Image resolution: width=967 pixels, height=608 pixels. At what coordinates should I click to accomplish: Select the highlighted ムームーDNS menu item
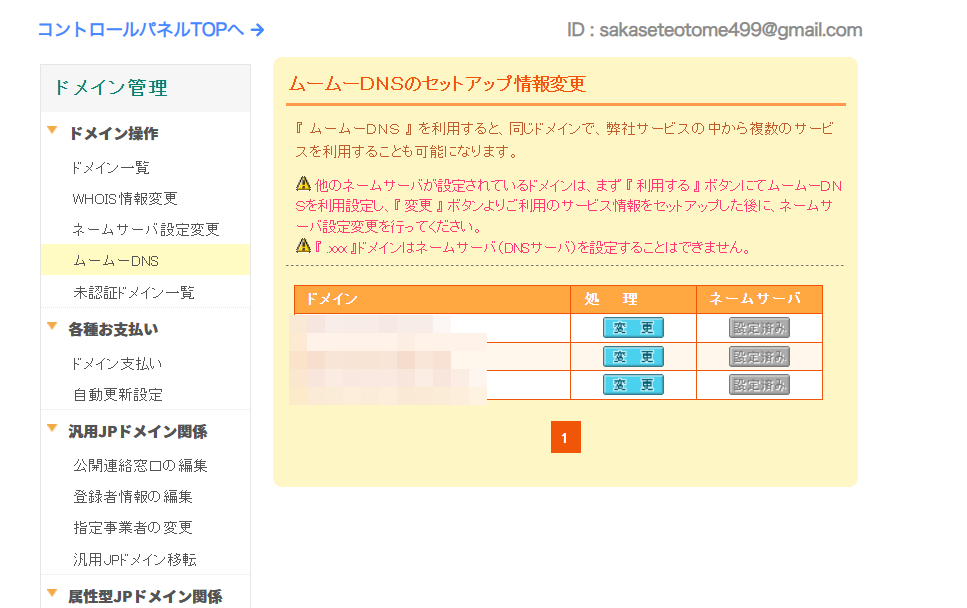[x=116, y=260]
